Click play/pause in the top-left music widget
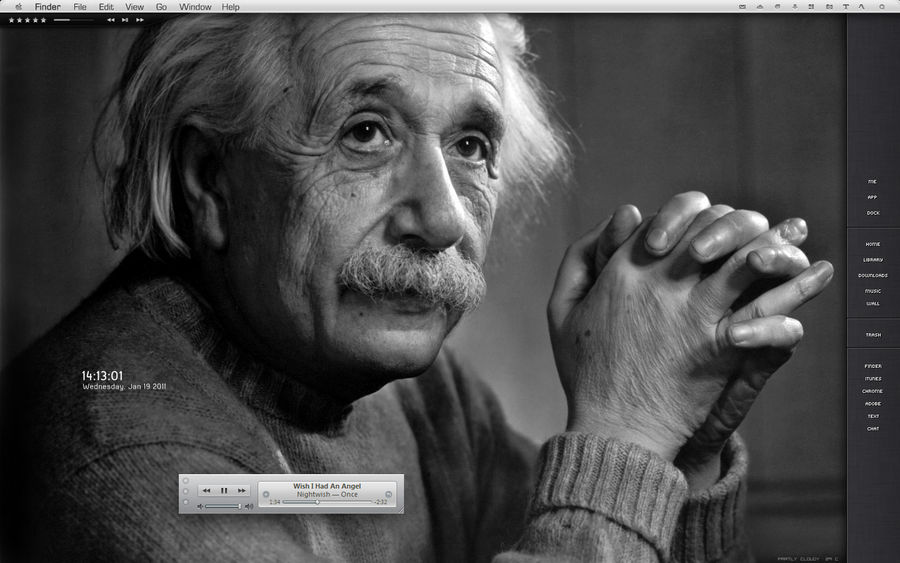 coord(125,20)
